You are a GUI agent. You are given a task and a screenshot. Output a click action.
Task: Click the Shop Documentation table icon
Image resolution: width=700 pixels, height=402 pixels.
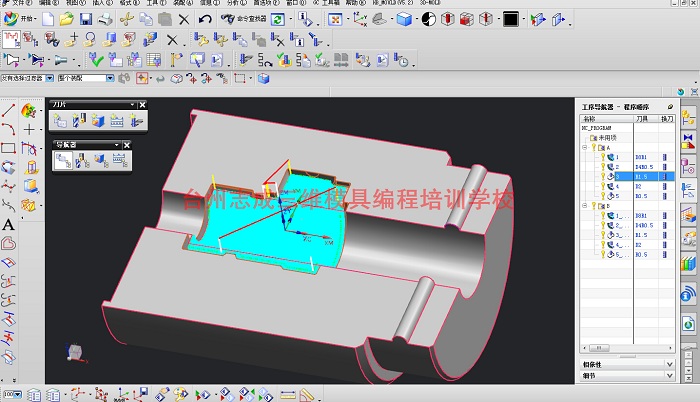pyautogui.click(x=154, y=60)
